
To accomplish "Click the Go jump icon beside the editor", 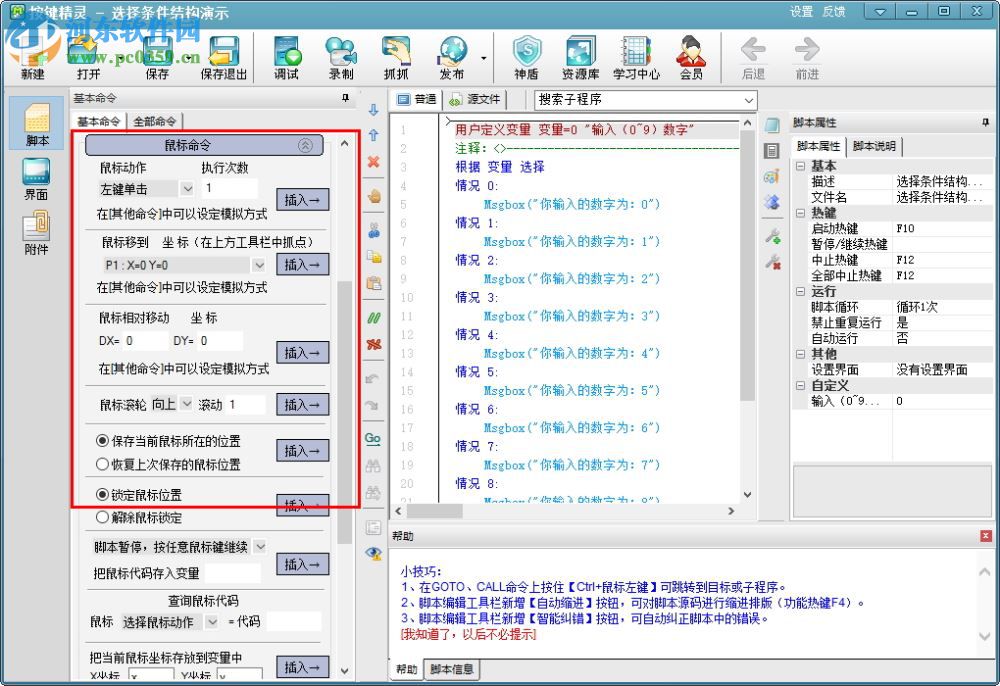I will pyautogui.click(x=372, y=438).
